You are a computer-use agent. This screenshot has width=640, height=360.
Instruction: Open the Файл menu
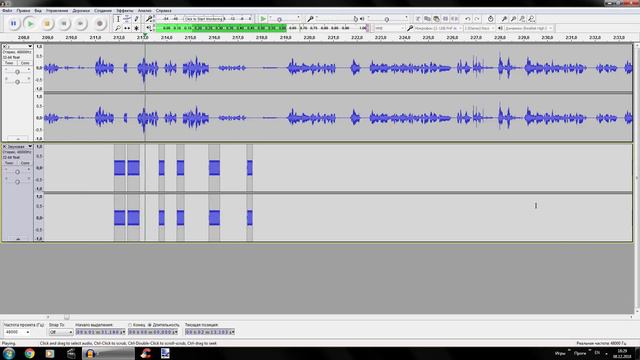pyautogui.click(x=7, y=11)
